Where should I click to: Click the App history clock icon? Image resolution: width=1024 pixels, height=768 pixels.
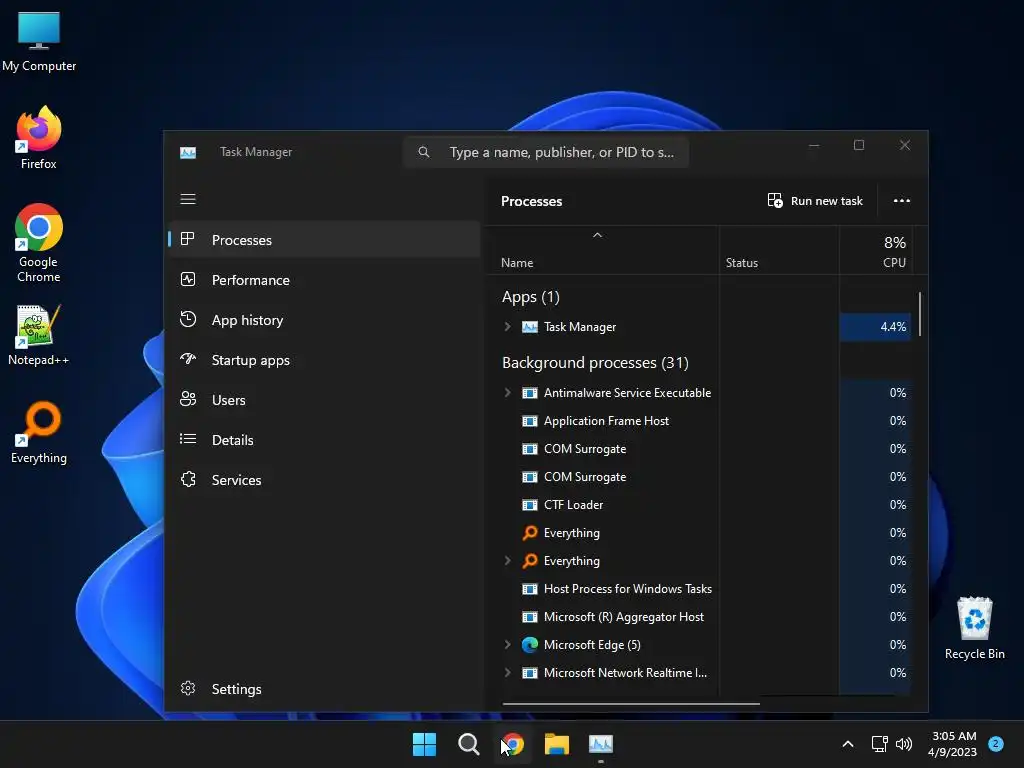[188, 319]
